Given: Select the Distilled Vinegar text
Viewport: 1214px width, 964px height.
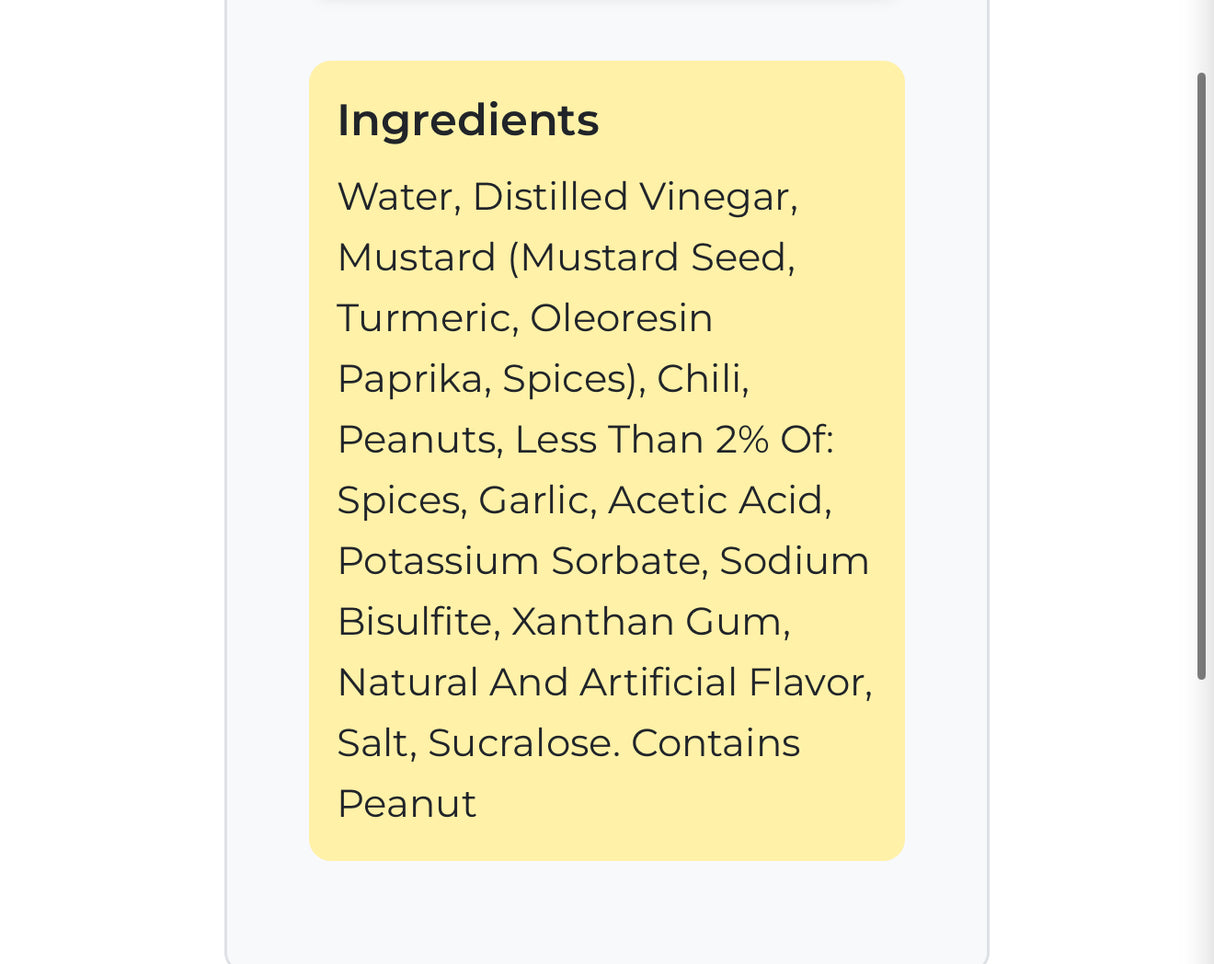Looking at the screenshot, I should click(632, 197).
